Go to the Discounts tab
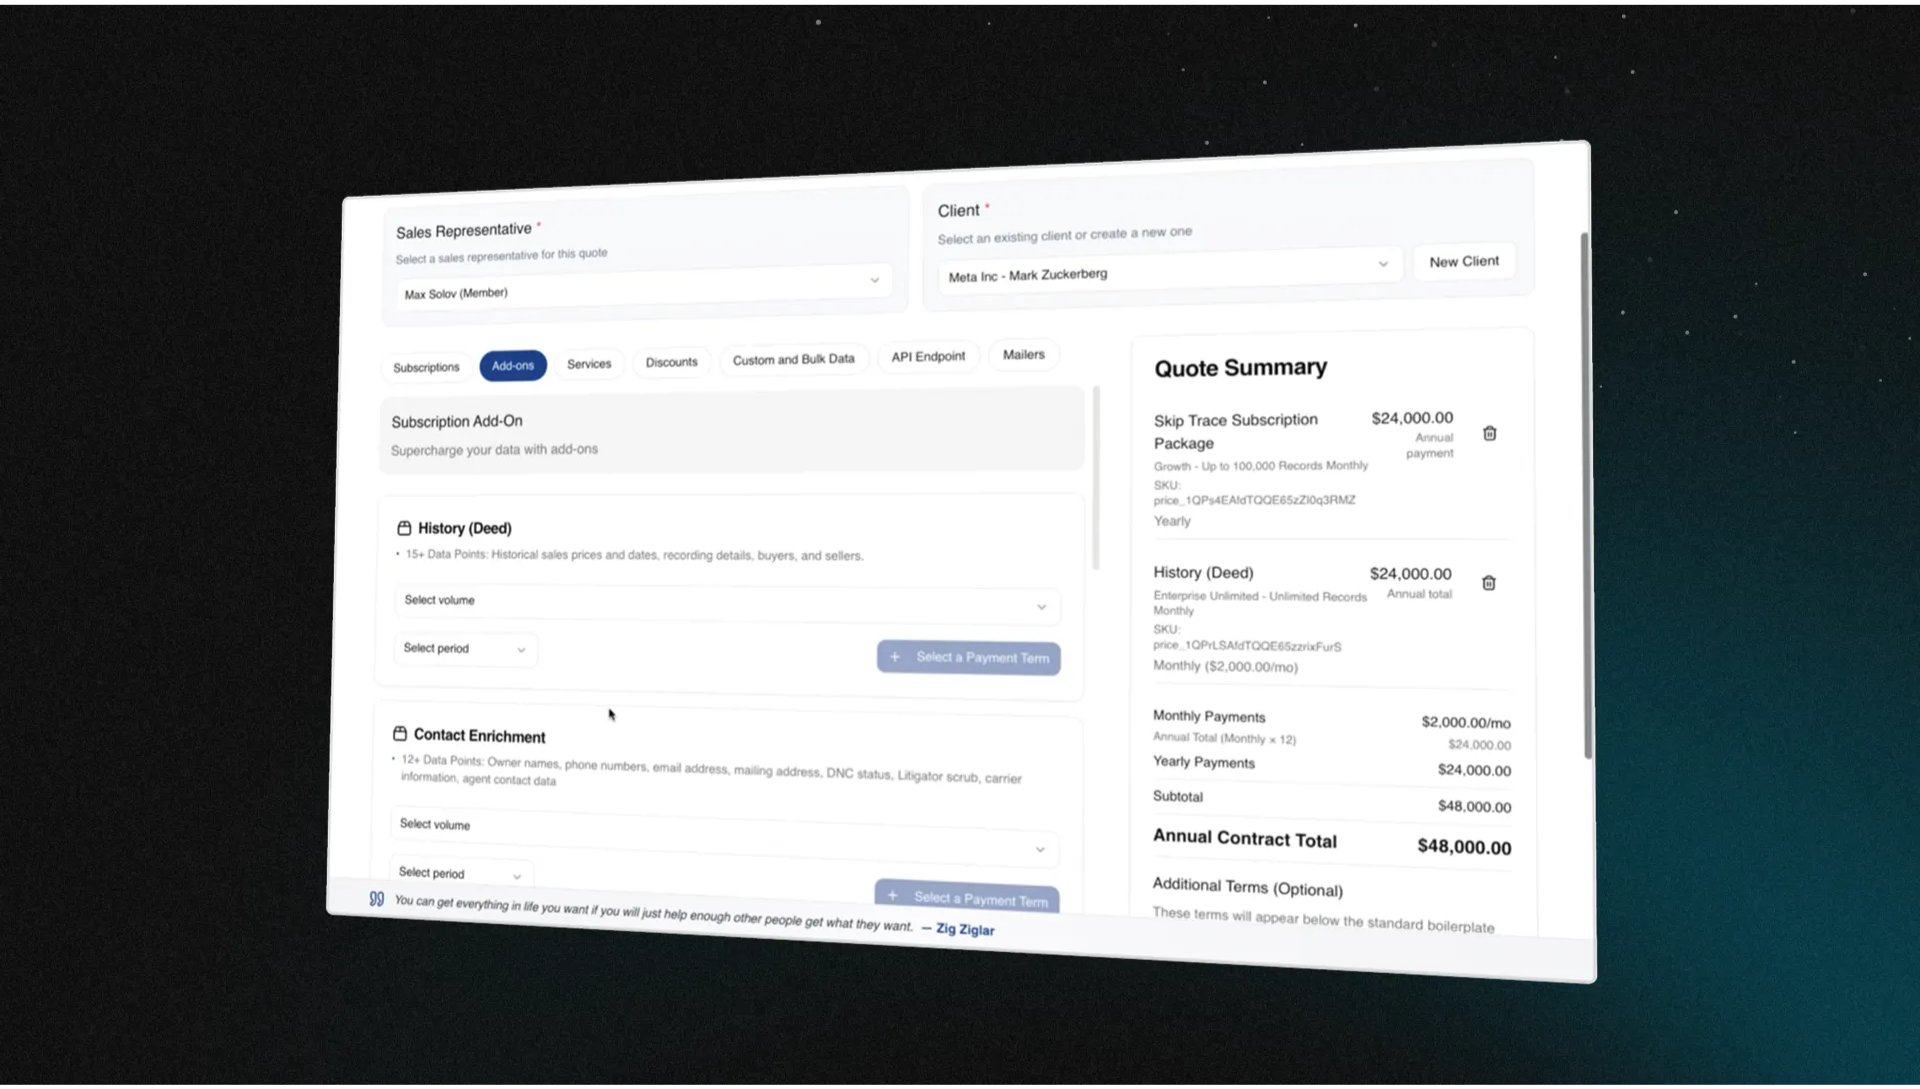The image size is (1920, 1089). 671,362
